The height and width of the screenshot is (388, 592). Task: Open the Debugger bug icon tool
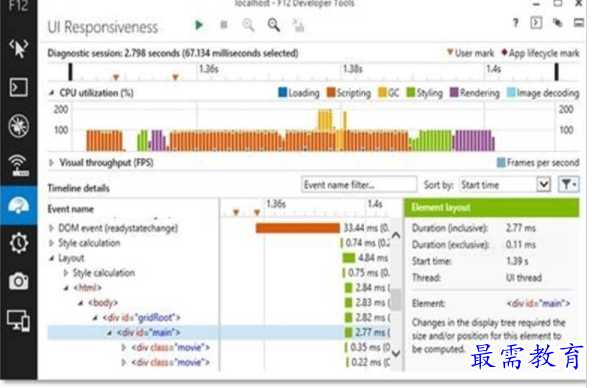pyautogui.click(x=18, y=126)
